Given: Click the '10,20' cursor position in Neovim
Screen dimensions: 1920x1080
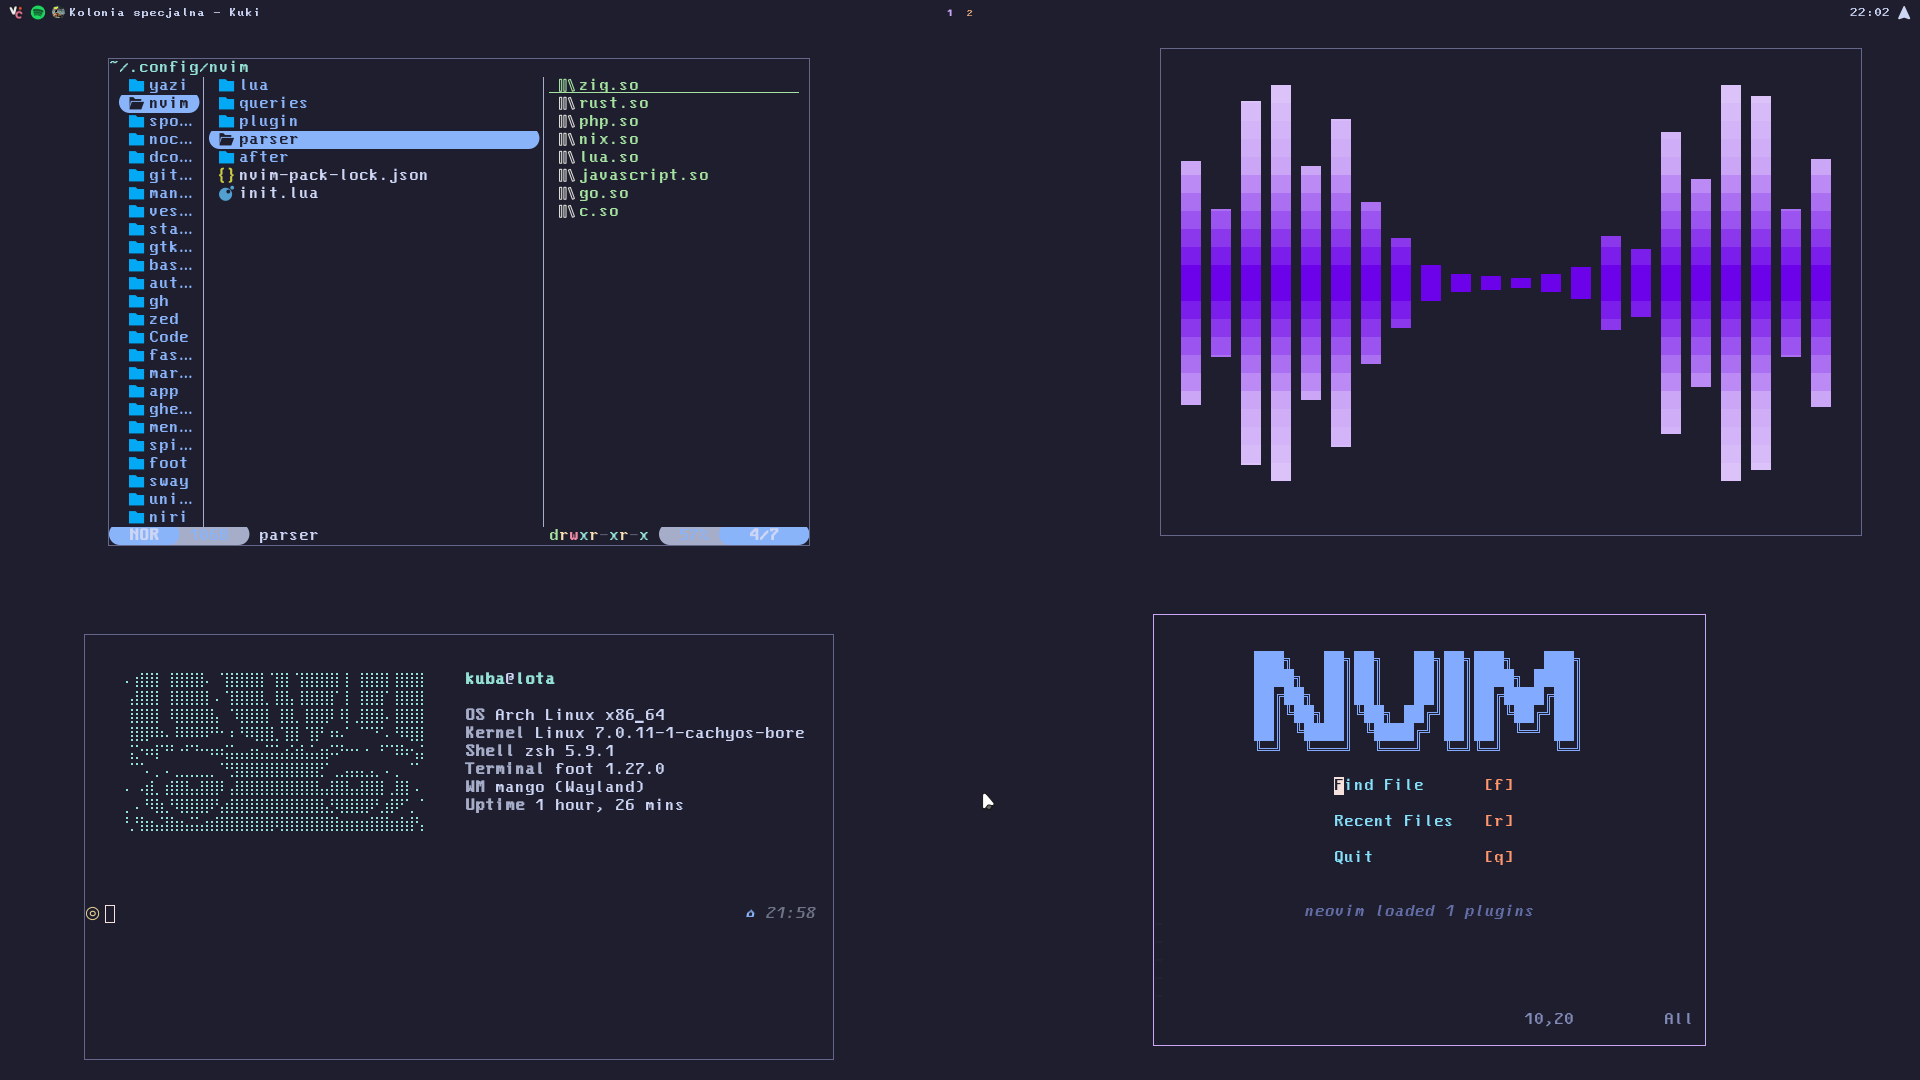Looking at the screenshot, I should (x=1549, y=1019).
